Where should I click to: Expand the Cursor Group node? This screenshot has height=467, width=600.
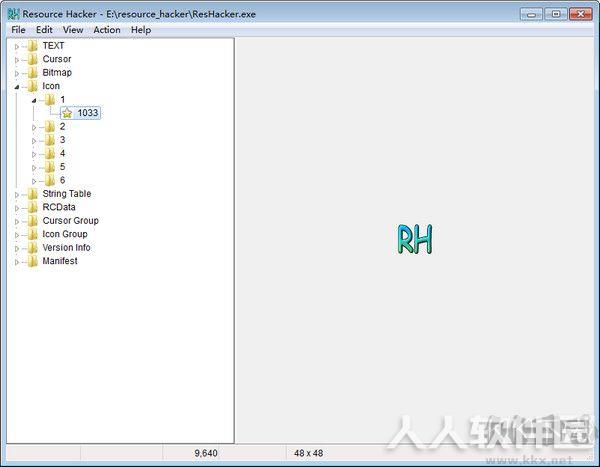pyautogui.click(x=17, y=222)
